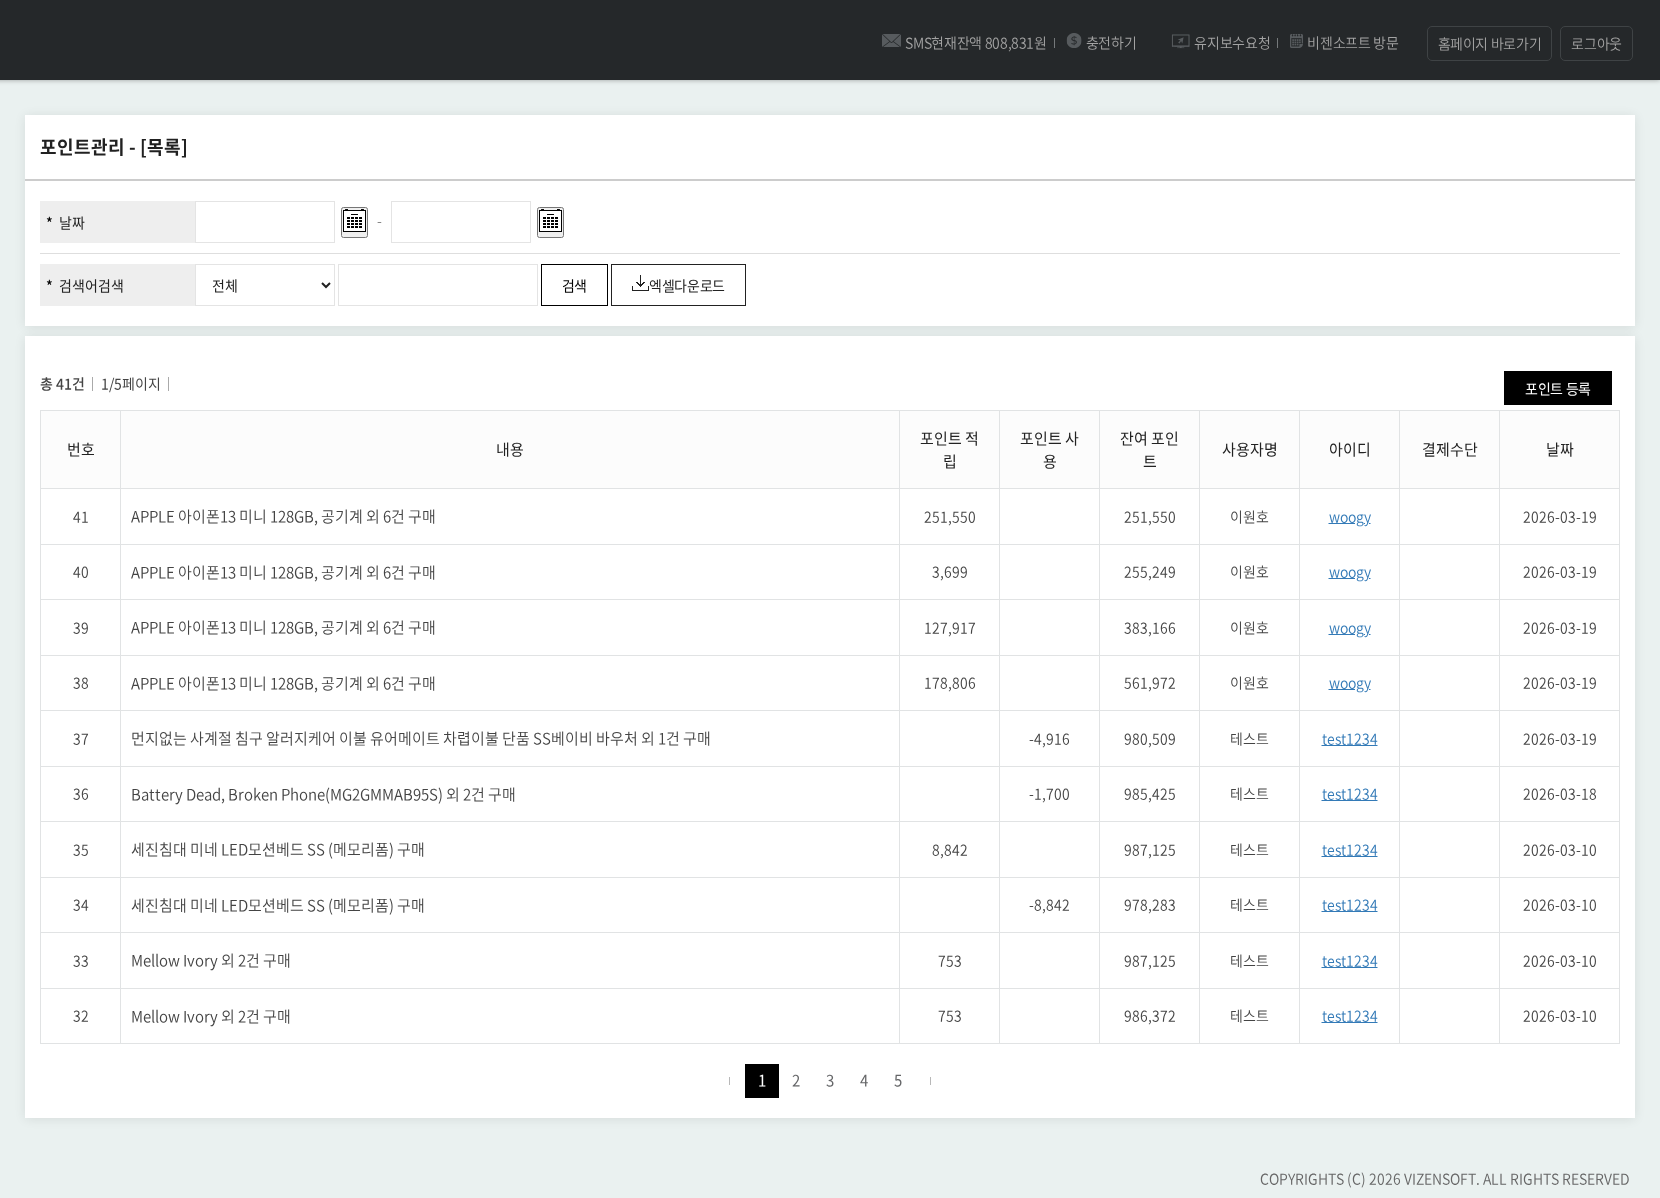This screenshot has height=1198, width=1660.
Task: Click the 로그아웃 button
Action: click(1595, 43)
